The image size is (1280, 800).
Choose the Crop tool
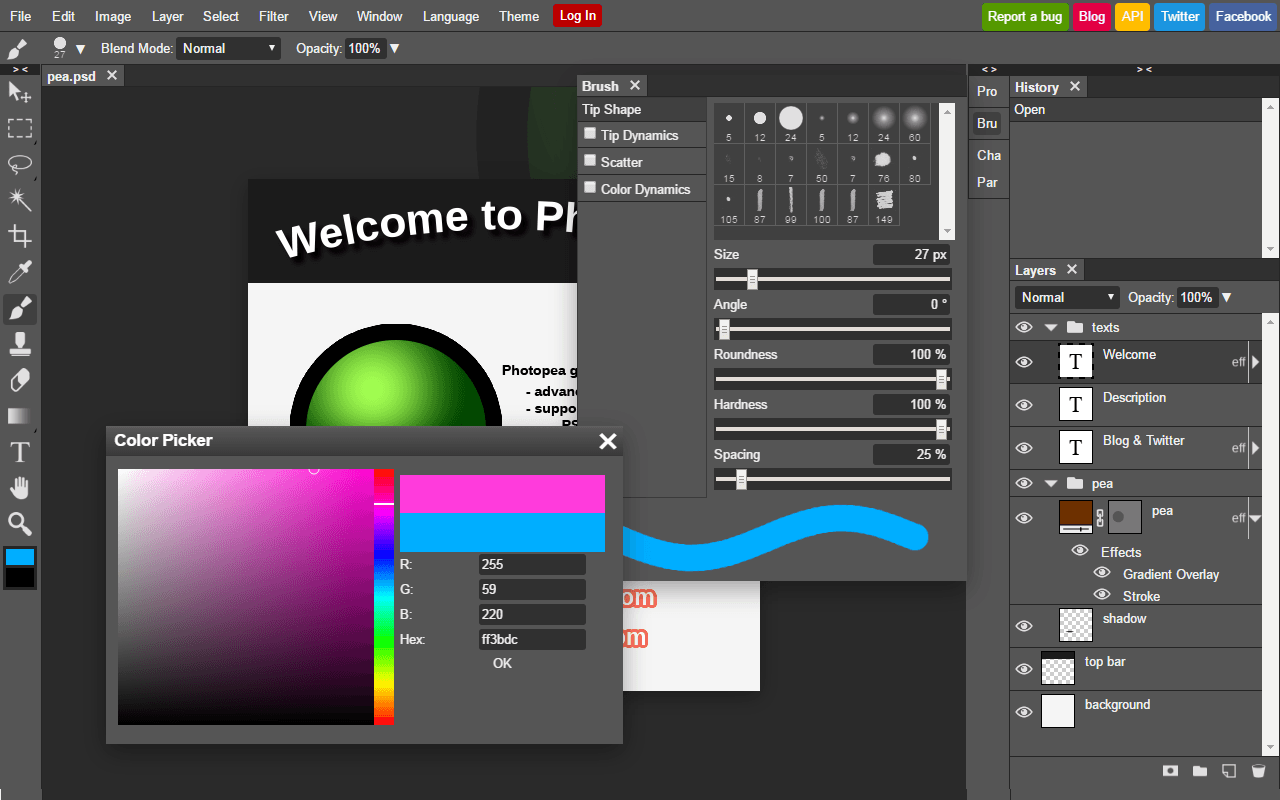point(20,235)
